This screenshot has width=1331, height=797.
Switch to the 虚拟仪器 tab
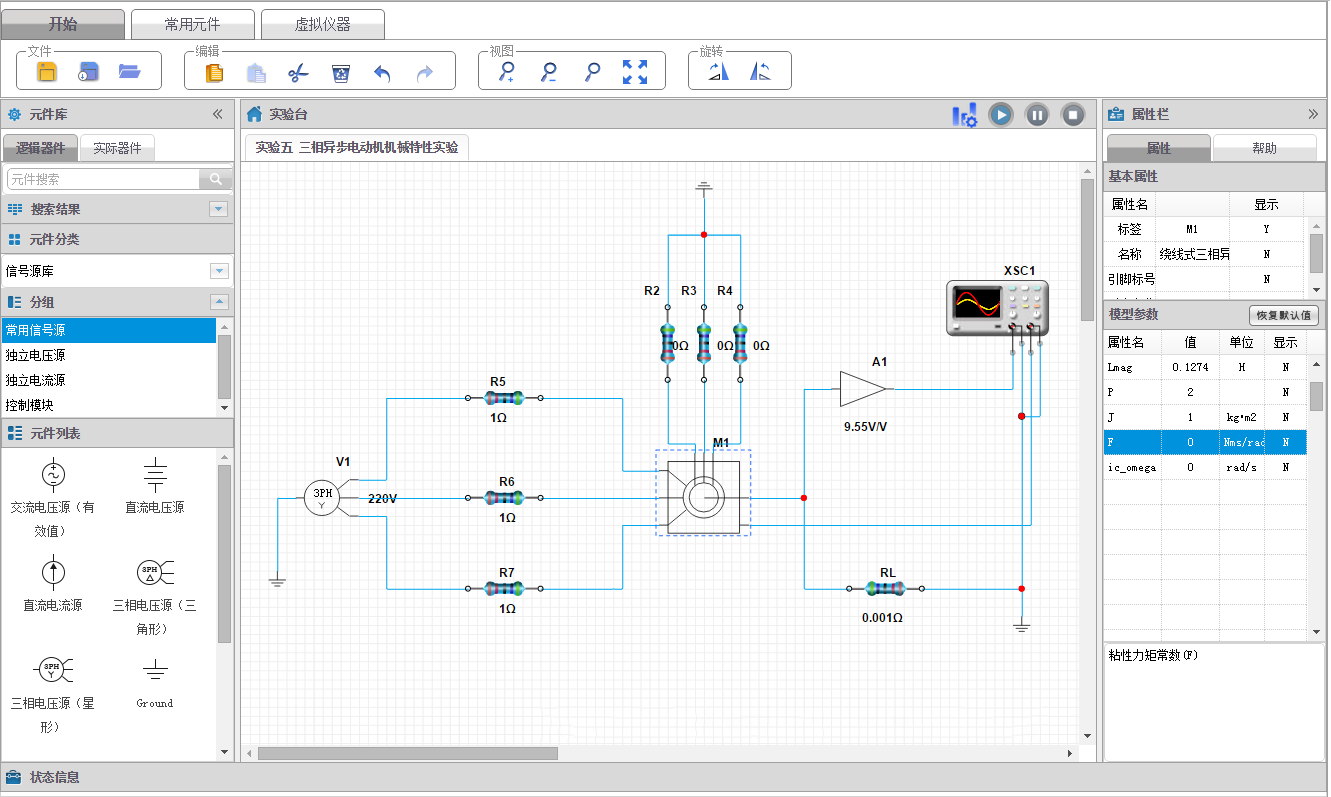(322, 24)
